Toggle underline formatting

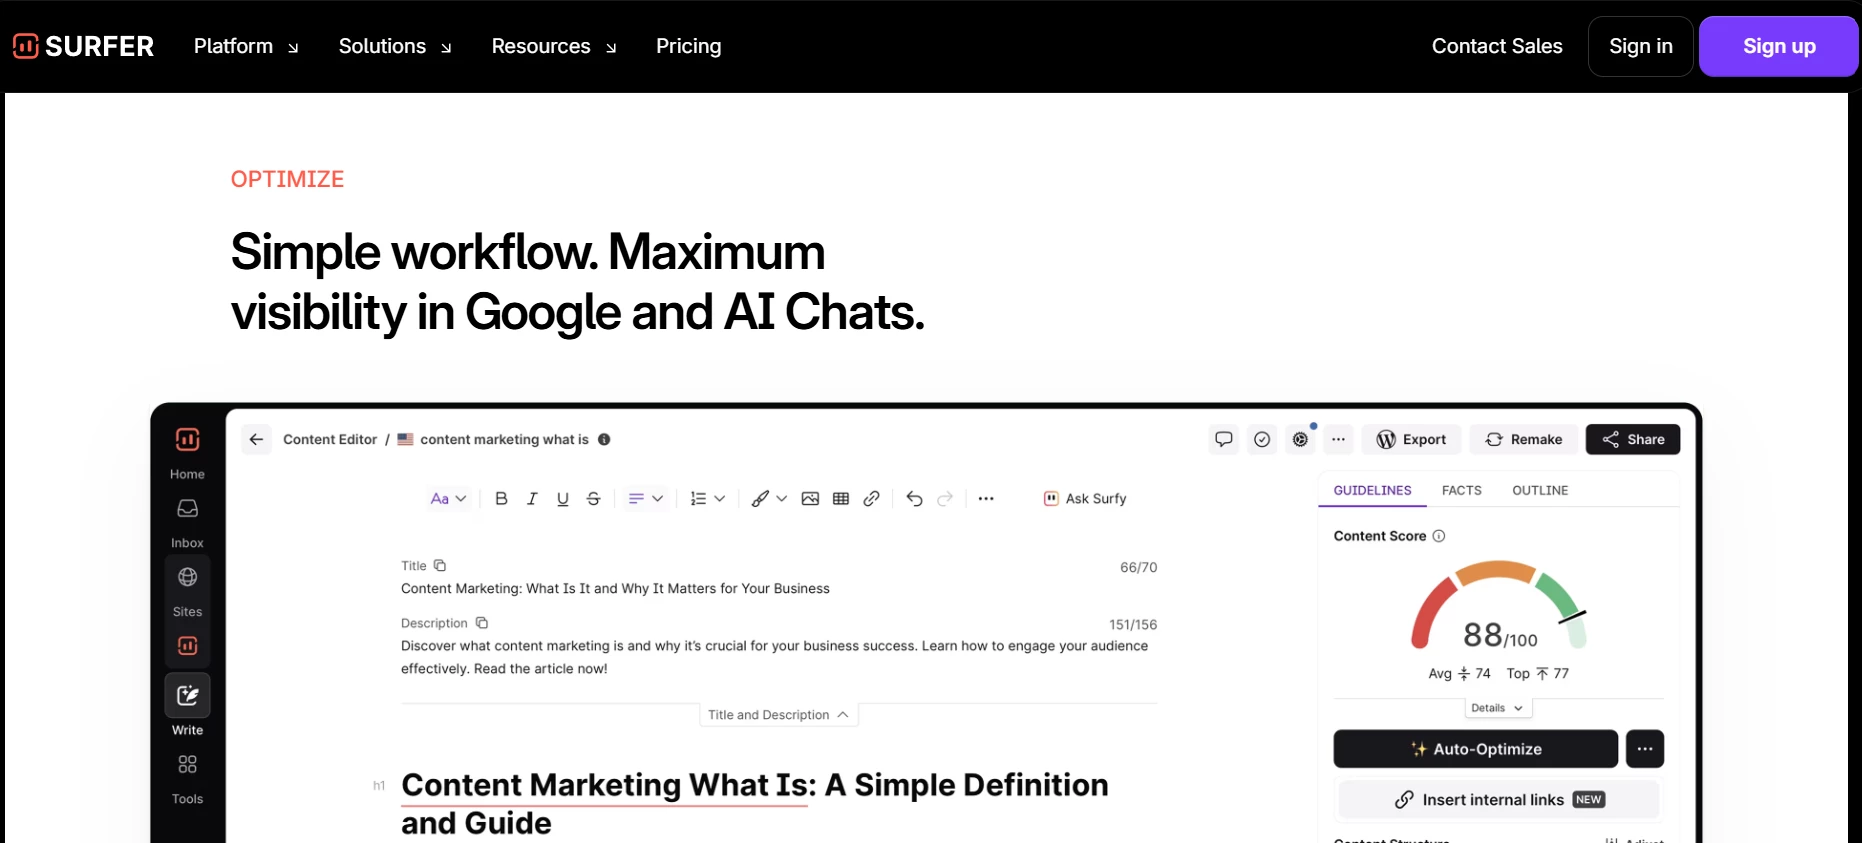click(x=563, y=498)
